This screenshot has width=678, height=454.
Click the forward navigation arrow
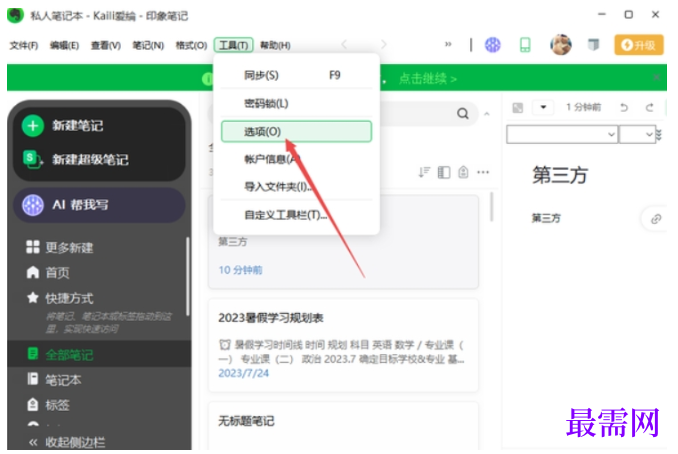click(384, 44)
